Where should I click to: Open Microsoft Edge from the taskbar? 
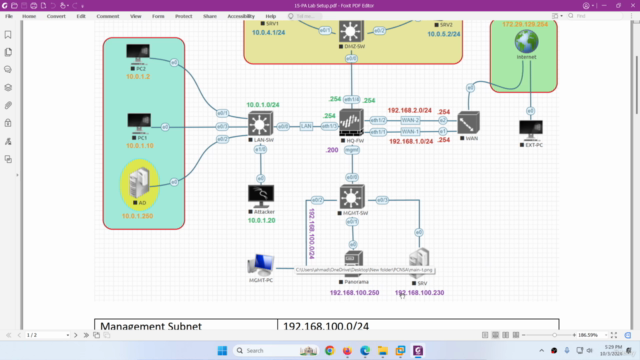365,351
